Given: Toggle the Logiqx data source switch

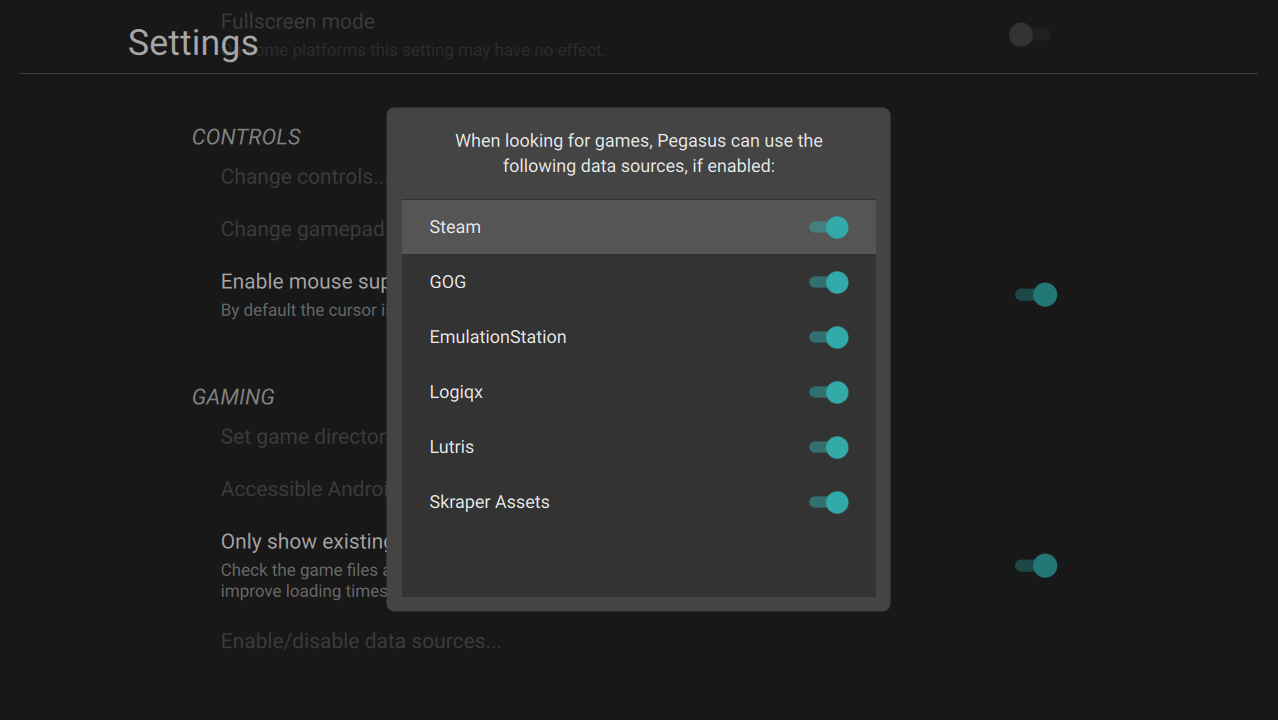Looking at the screenshot, I should [x=829, y=392].
